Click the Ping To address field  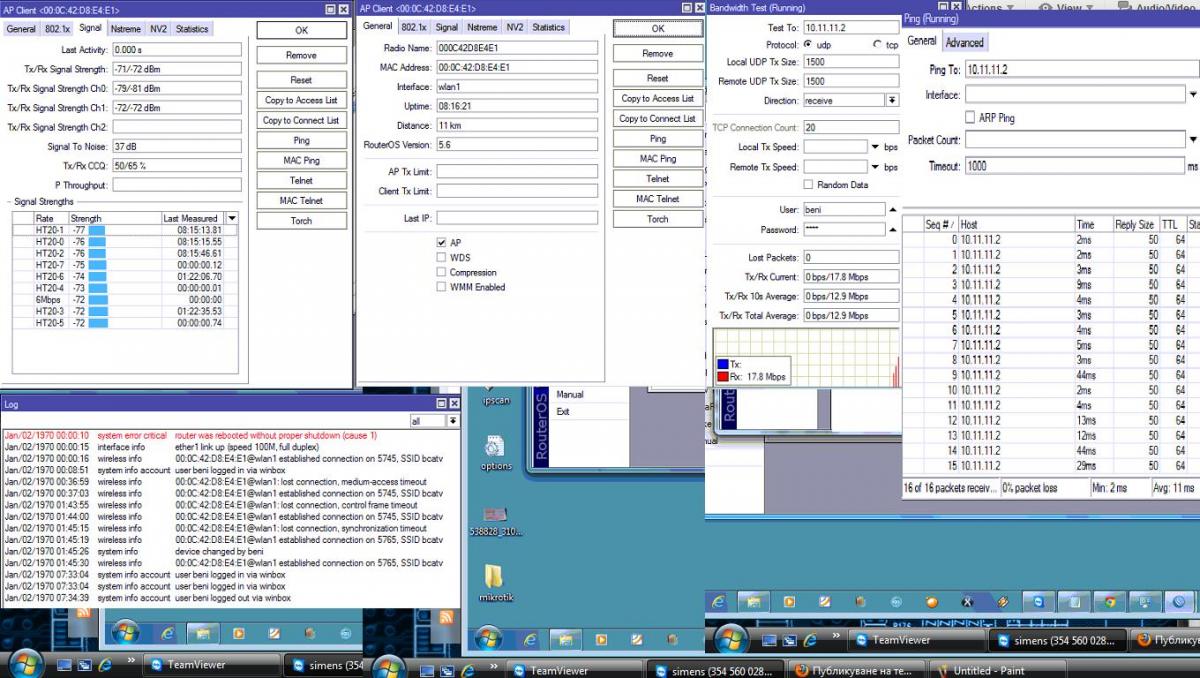pos(1080,70)
